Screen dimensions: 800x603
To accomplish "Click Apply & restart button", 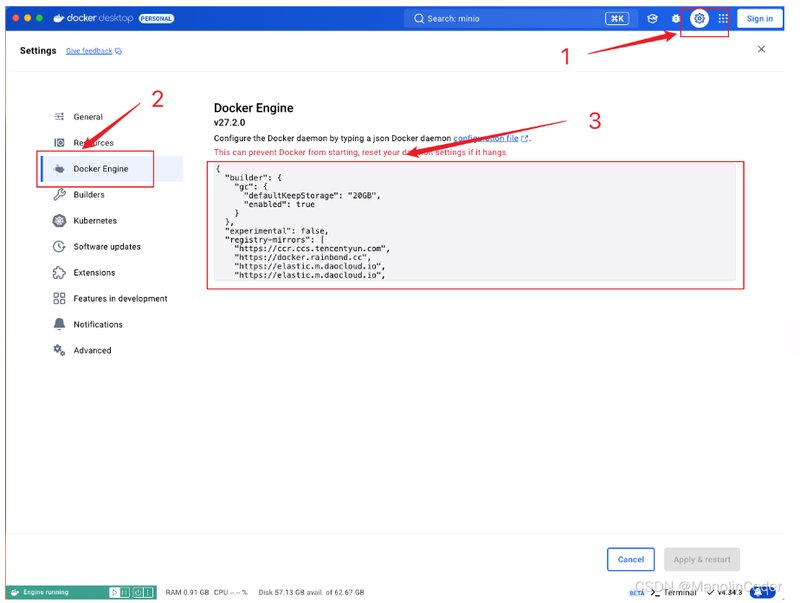I will pyautogui.click(x=702, y=560).
